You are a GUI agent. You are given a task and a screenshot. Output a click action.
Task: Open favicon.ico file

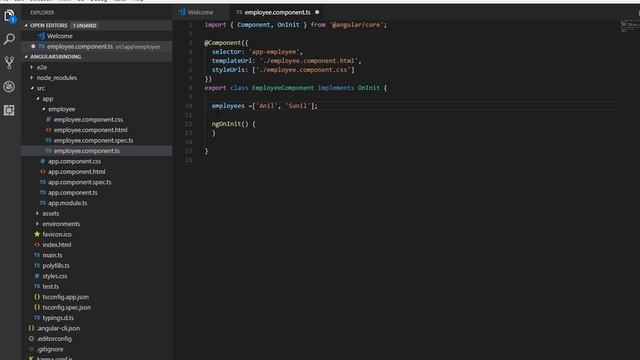click(97, 234)
